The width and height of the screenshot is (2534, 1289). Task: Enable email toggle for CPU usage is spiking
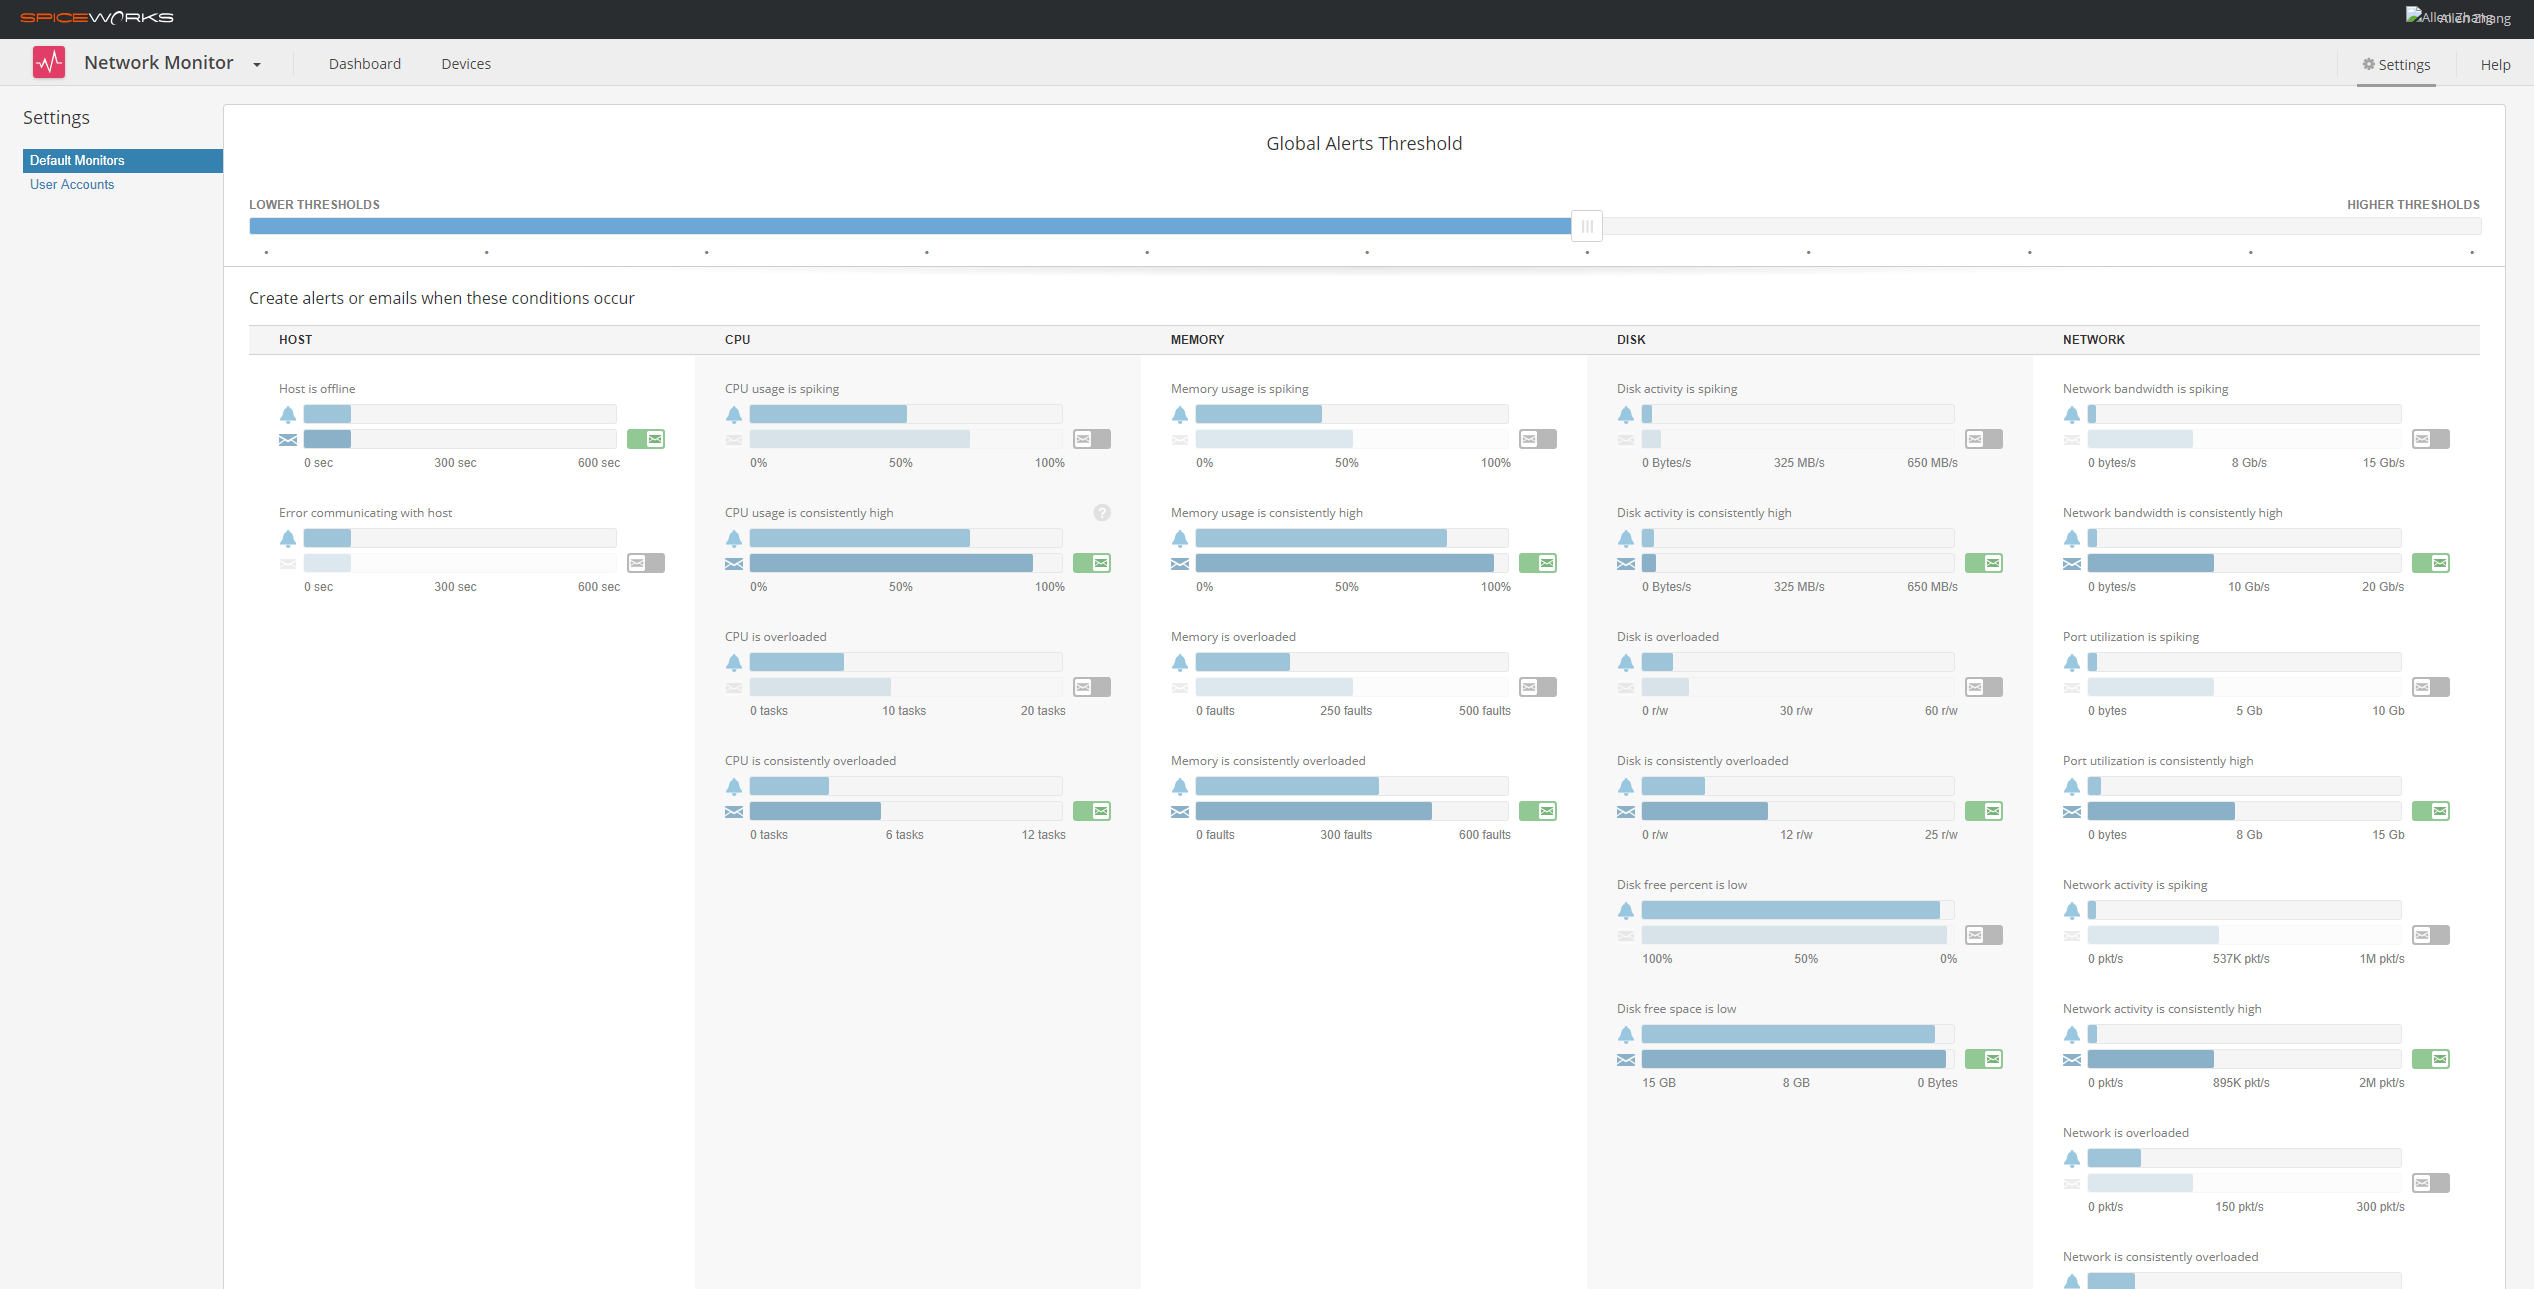pos(1092,439)
